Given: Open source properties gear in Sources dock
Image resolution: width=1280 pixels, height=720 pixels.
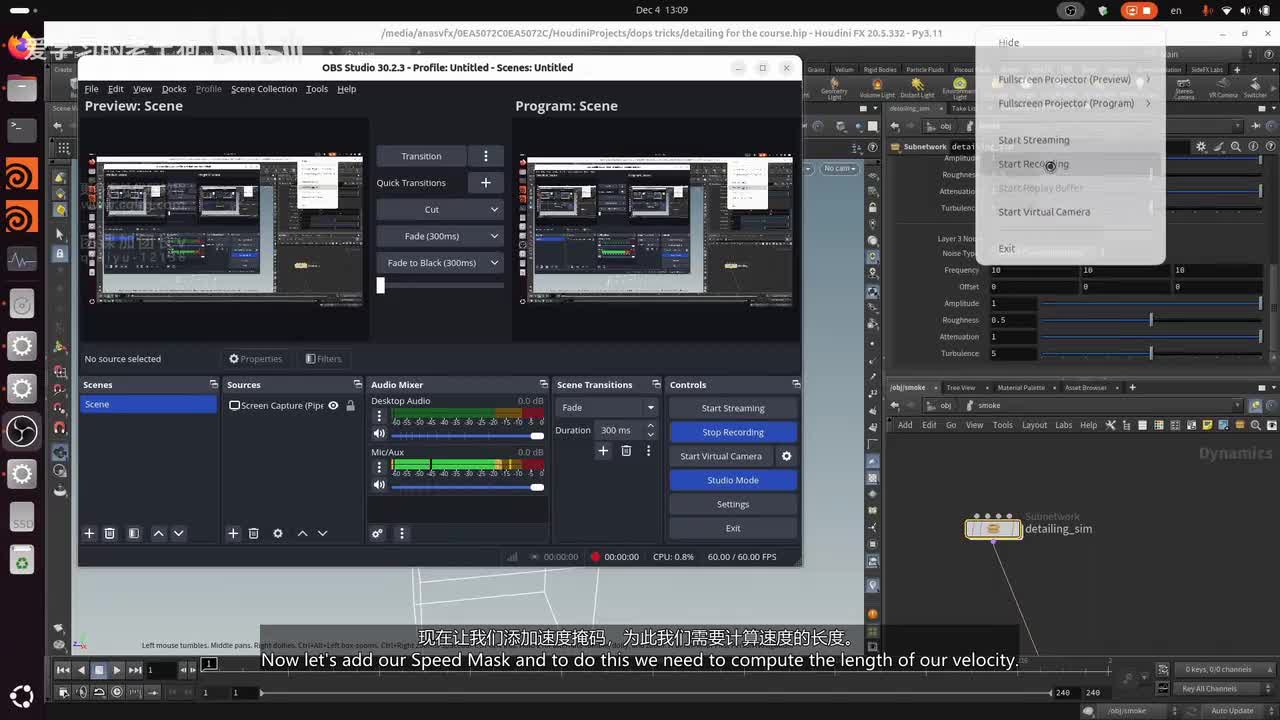Looking at the screenshot, I should tap(278, 534).
